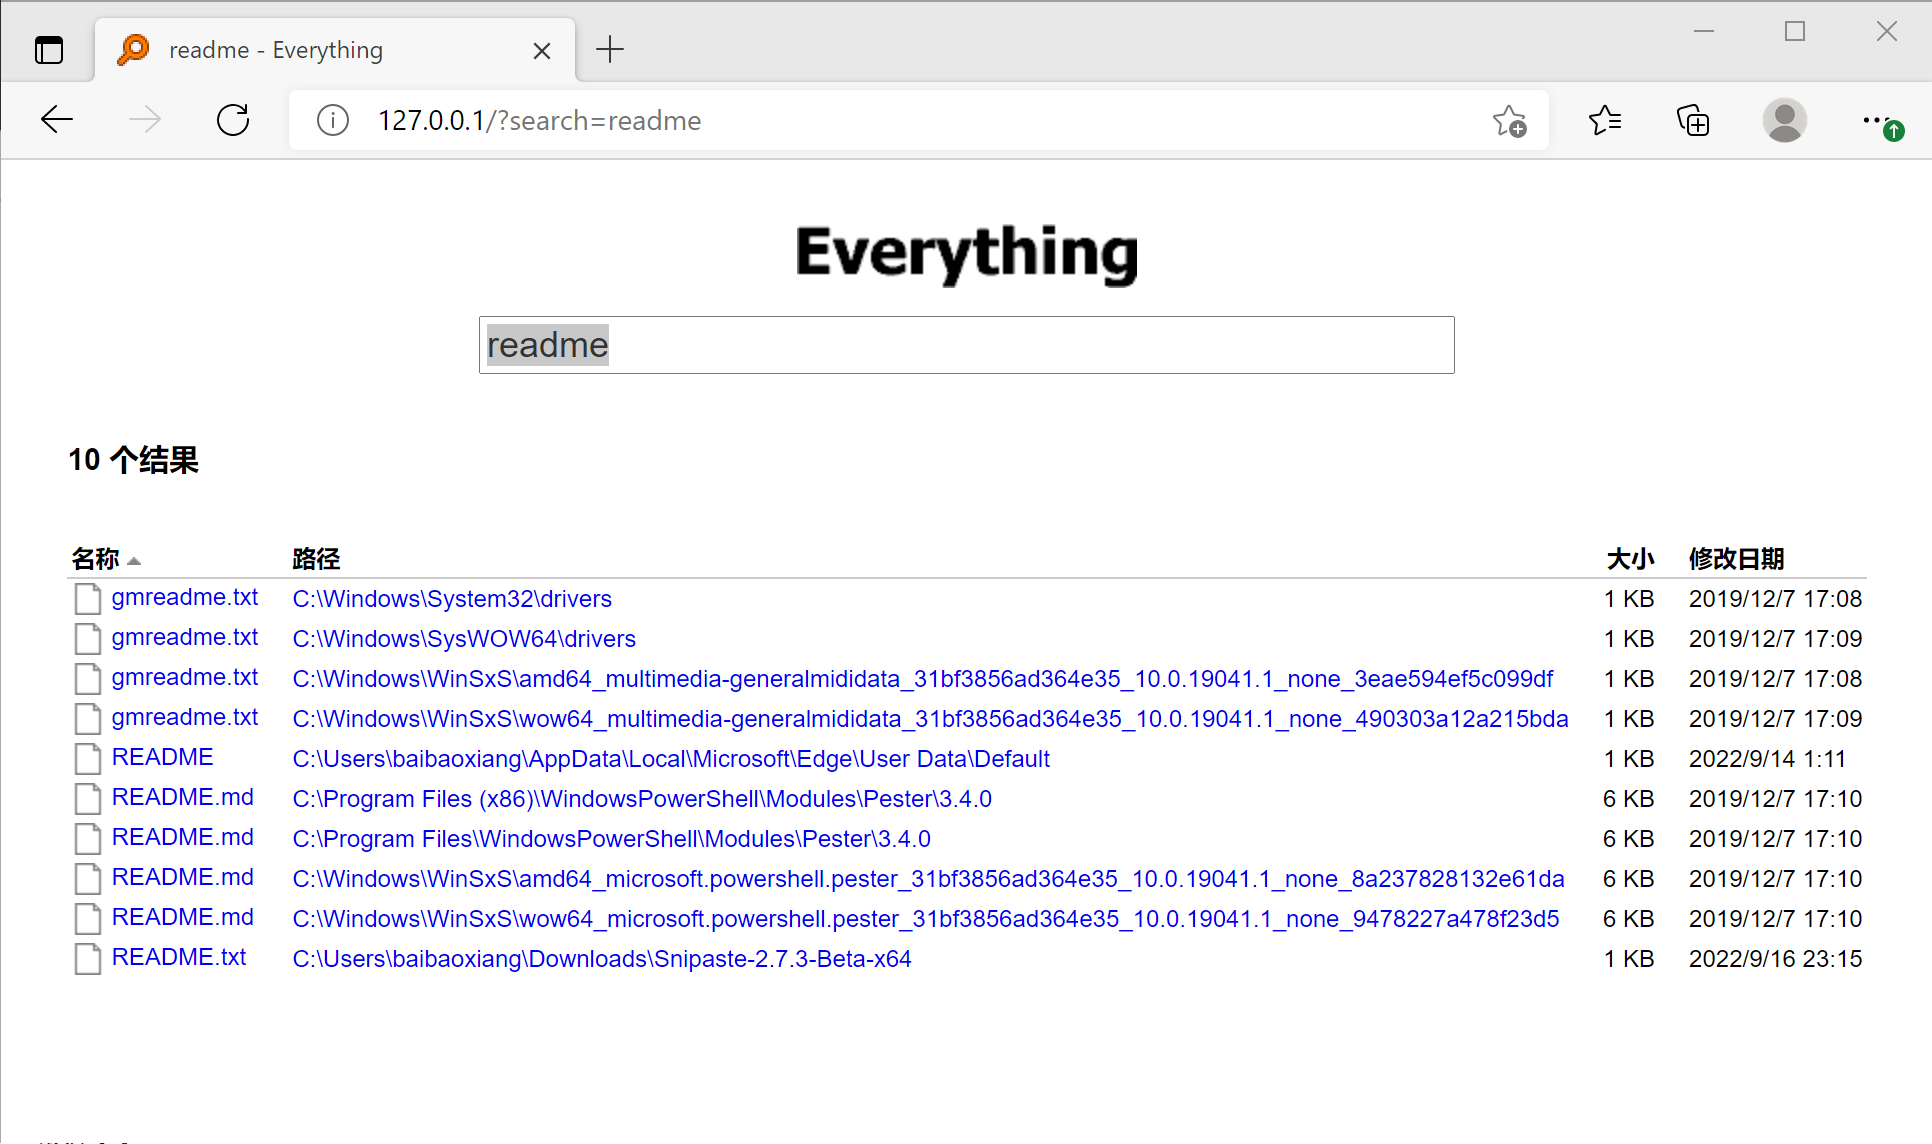Open C:\Program Files\WindowsPowerShell Pester path
The width and height of the screenshot is (1932, 1144).
pos(612,839)
